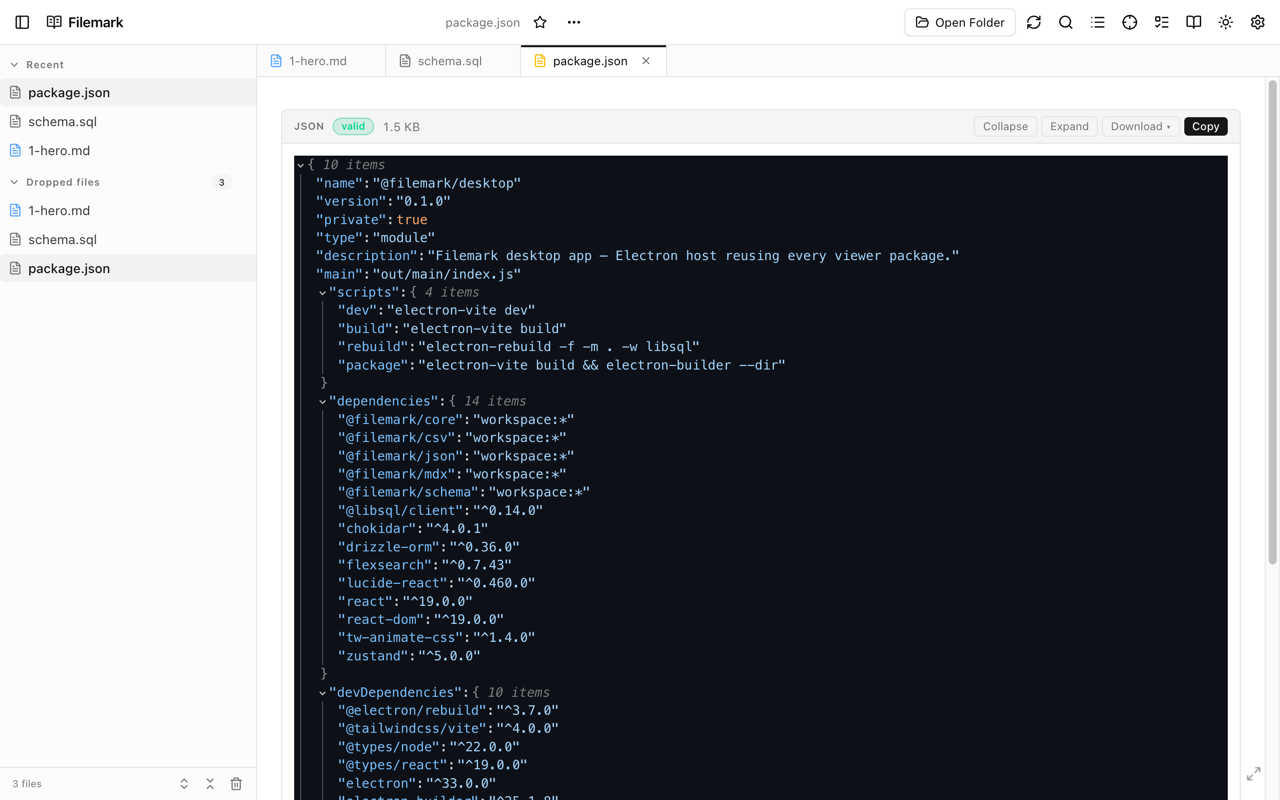This screenshot has width=1280, height=800.
Task: Open the reading mode book icon
Action: [1194, 22]
